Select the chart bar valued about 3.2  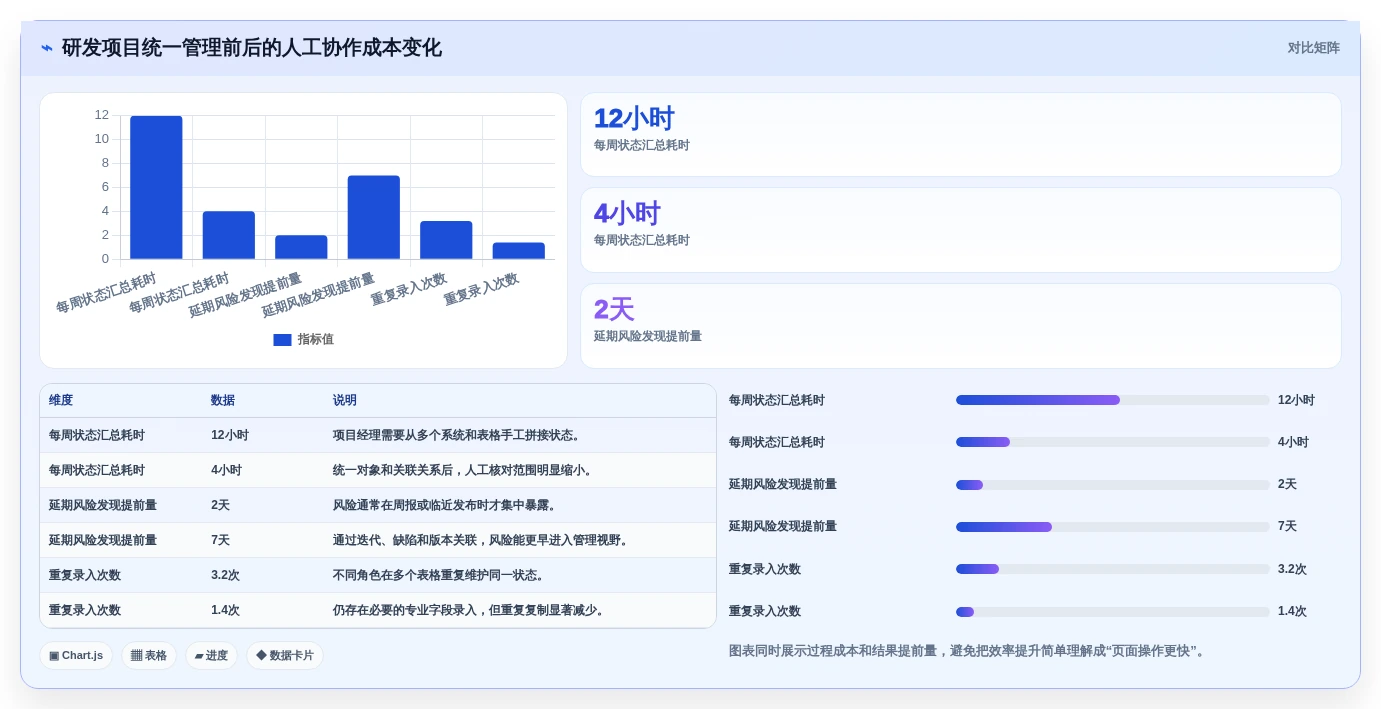click(x=446, y=240)
